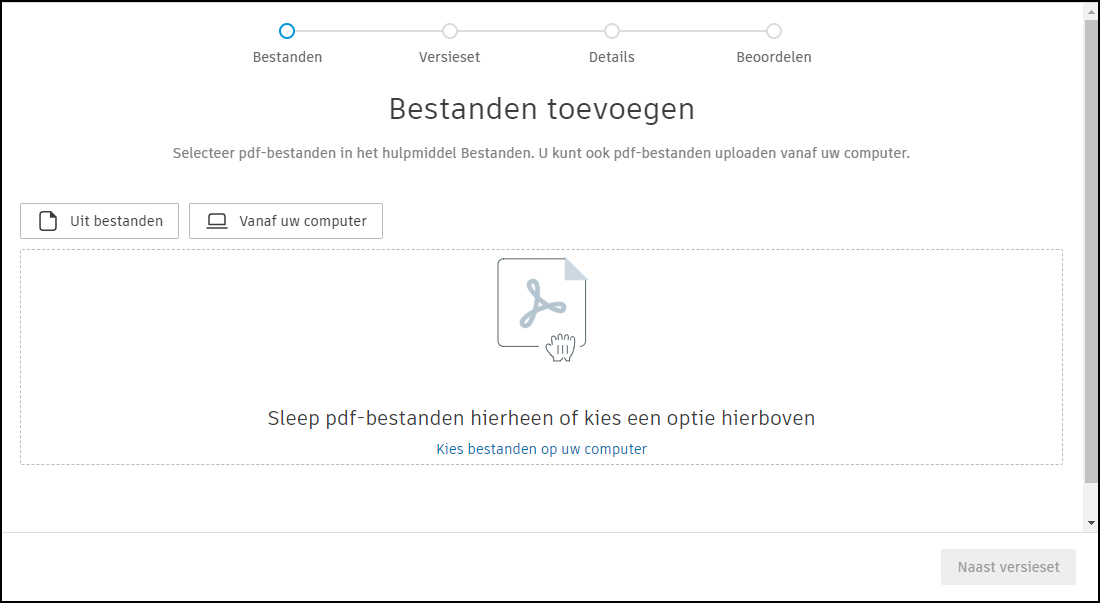1100x603 pixels.
Task: Advance to the Versieset stage
Action: [x=449, y=57]
